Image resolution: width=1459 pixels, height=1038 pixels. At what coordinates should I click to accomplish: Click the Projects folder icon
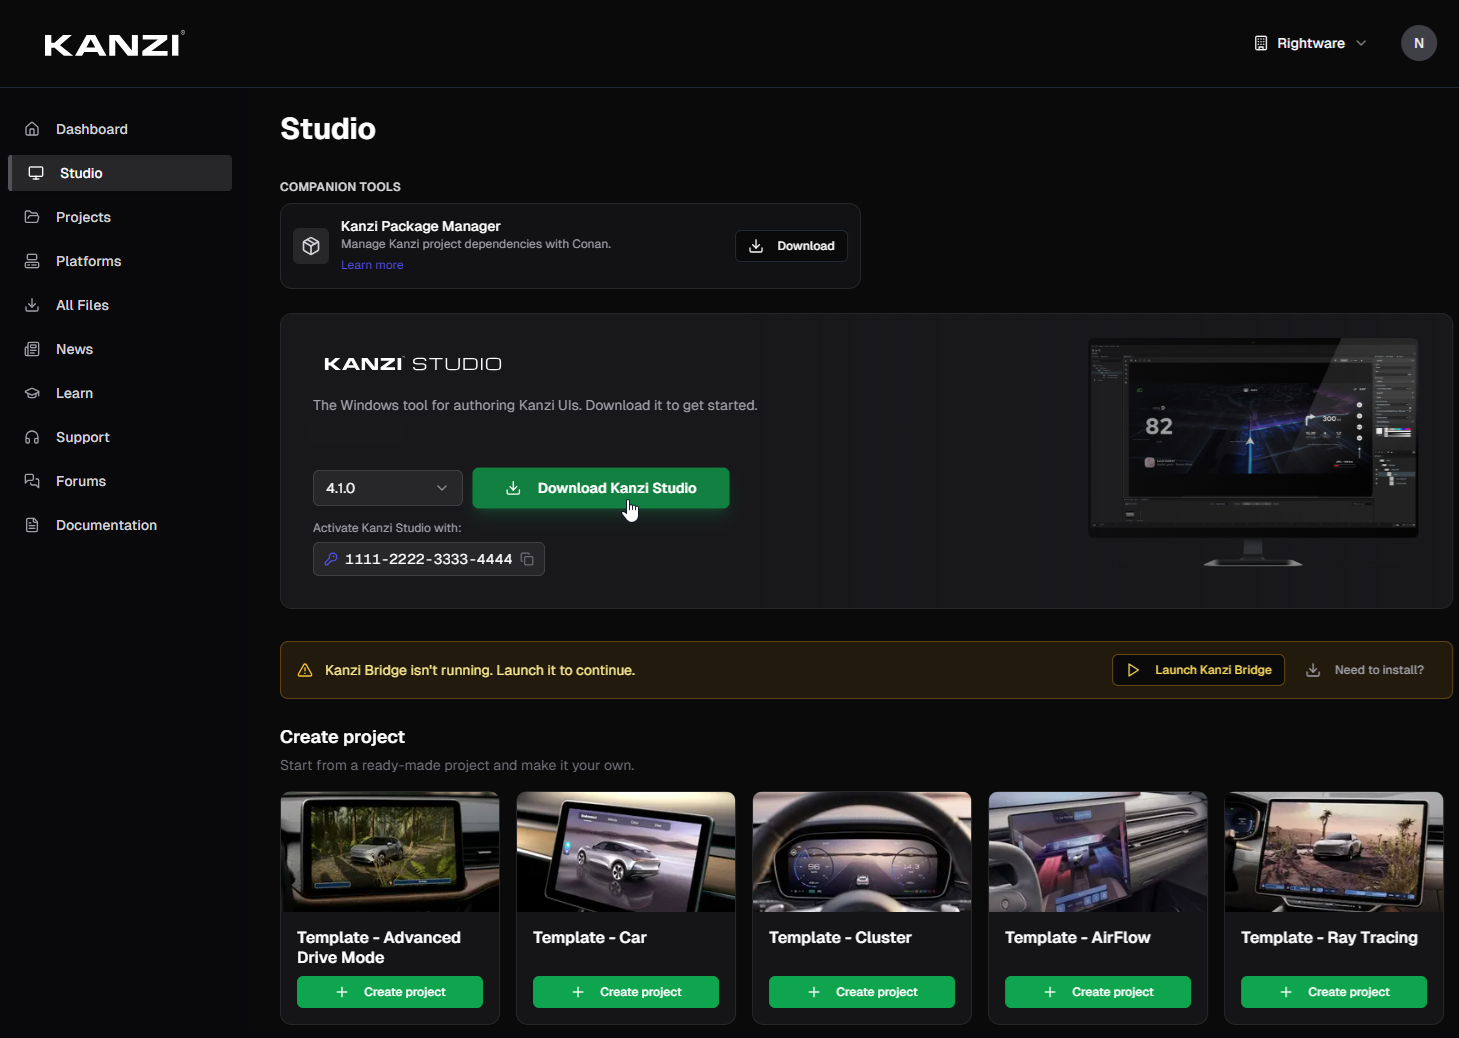[x=32, y=217]
